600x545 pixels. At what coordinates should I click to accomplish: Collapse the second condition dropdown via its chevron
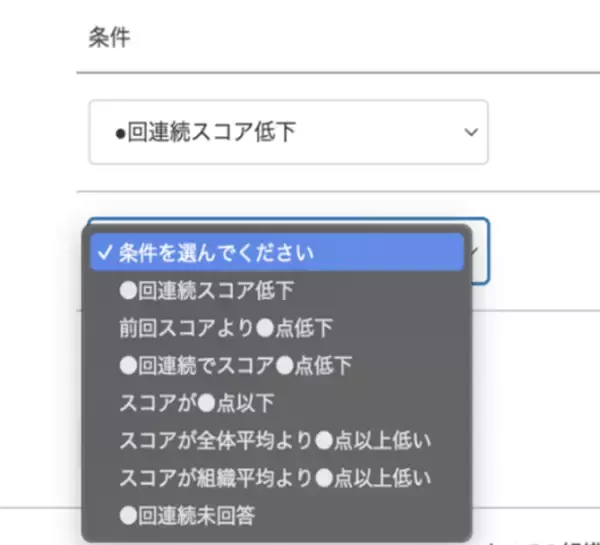[478, 250]
